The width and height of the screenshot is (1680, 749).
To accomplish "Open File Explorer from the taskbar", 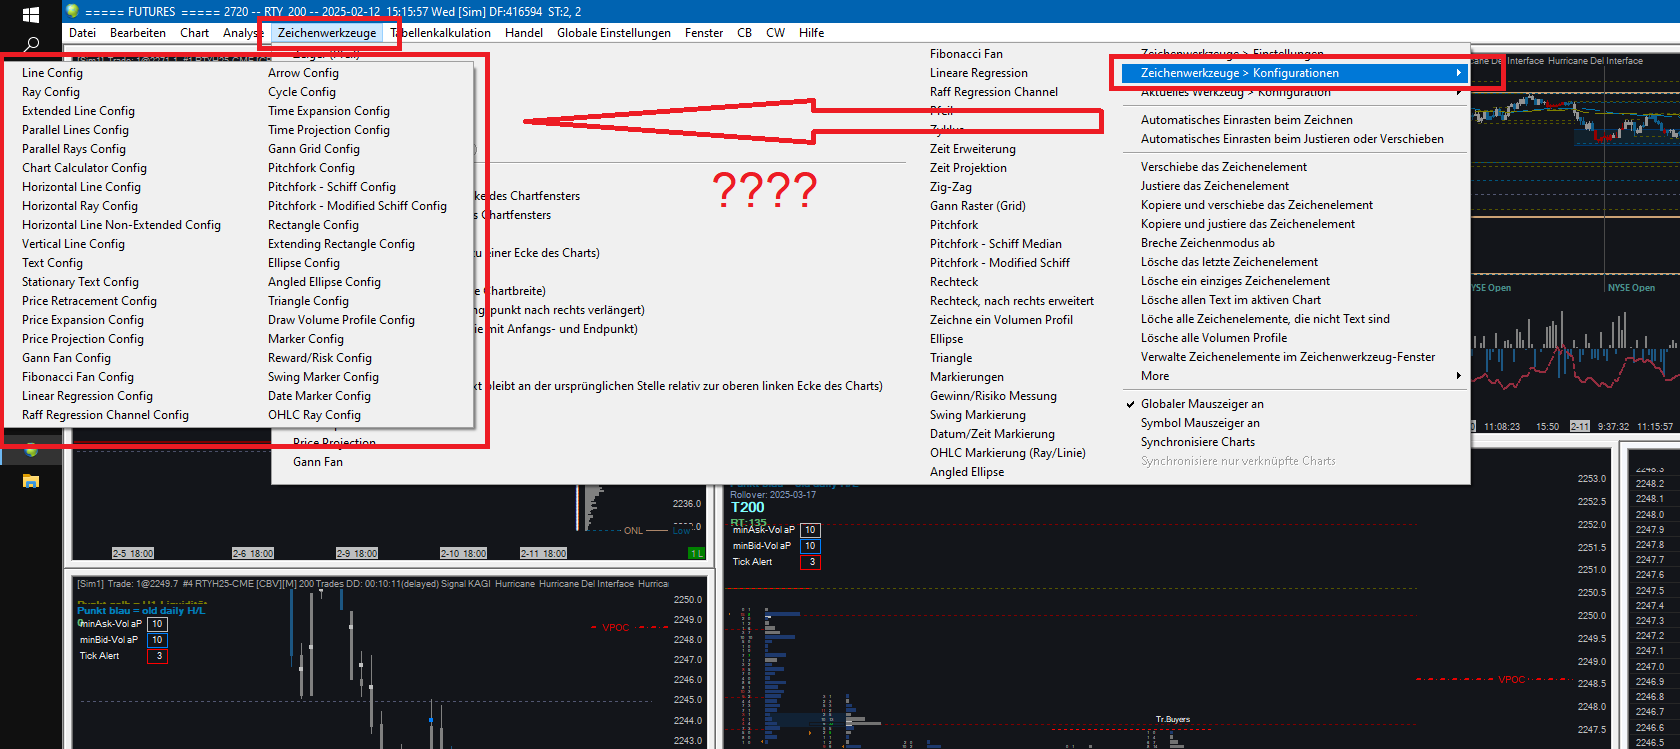I will tap(31, 481).
